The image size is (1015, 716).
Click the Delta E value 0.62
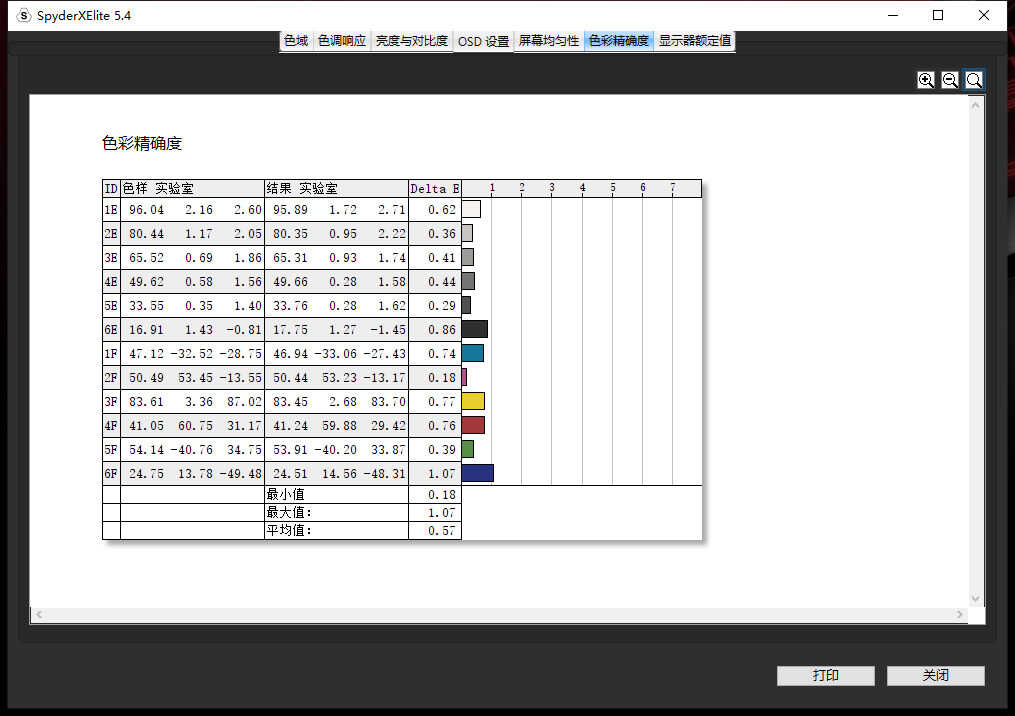point(441,210)
